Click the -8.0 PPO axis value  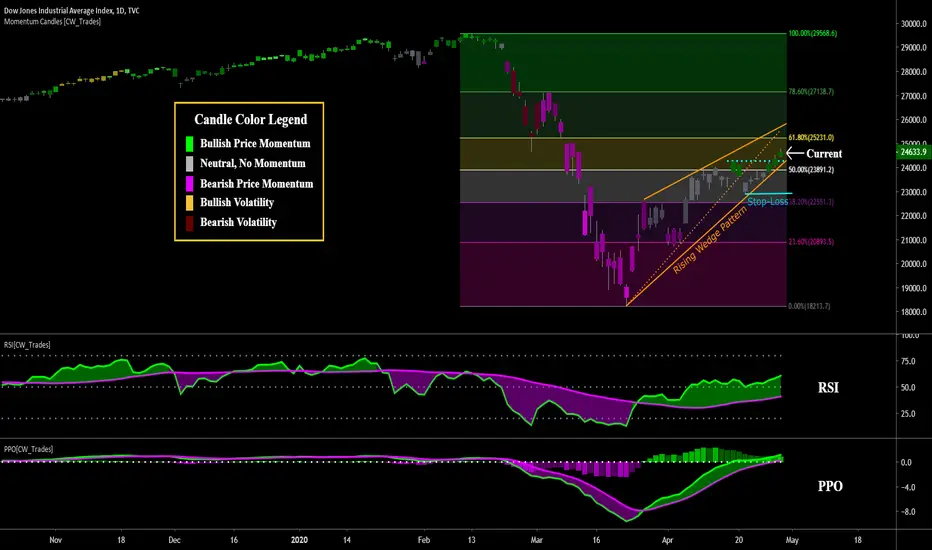click(x=906, y=511)
